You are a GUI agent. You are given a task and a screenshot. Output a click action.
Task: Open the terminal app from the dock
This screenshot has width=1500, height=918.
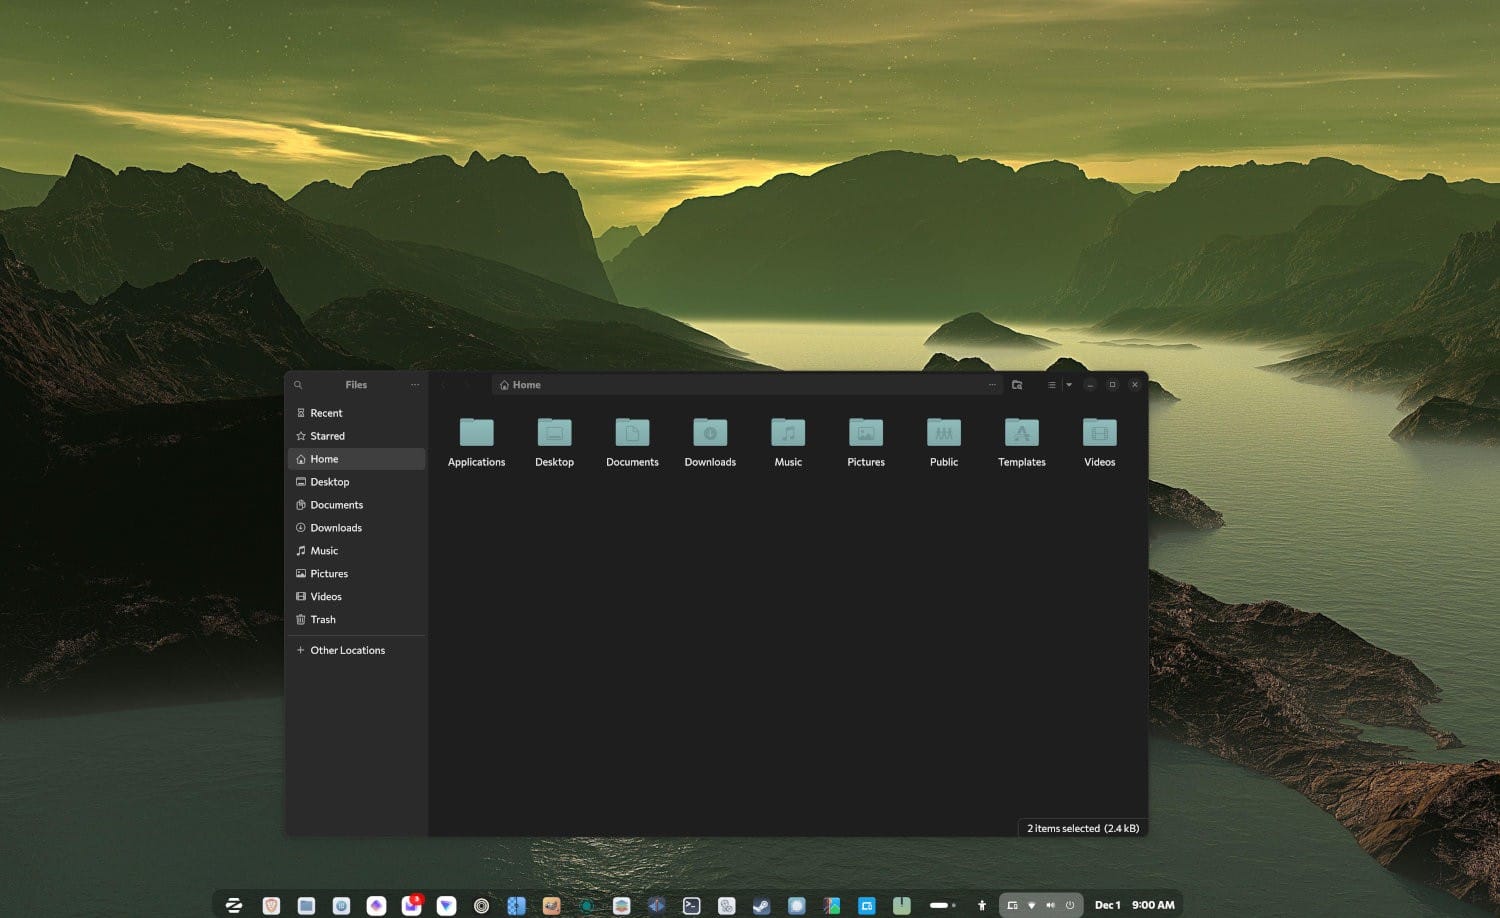coord(690,905)
